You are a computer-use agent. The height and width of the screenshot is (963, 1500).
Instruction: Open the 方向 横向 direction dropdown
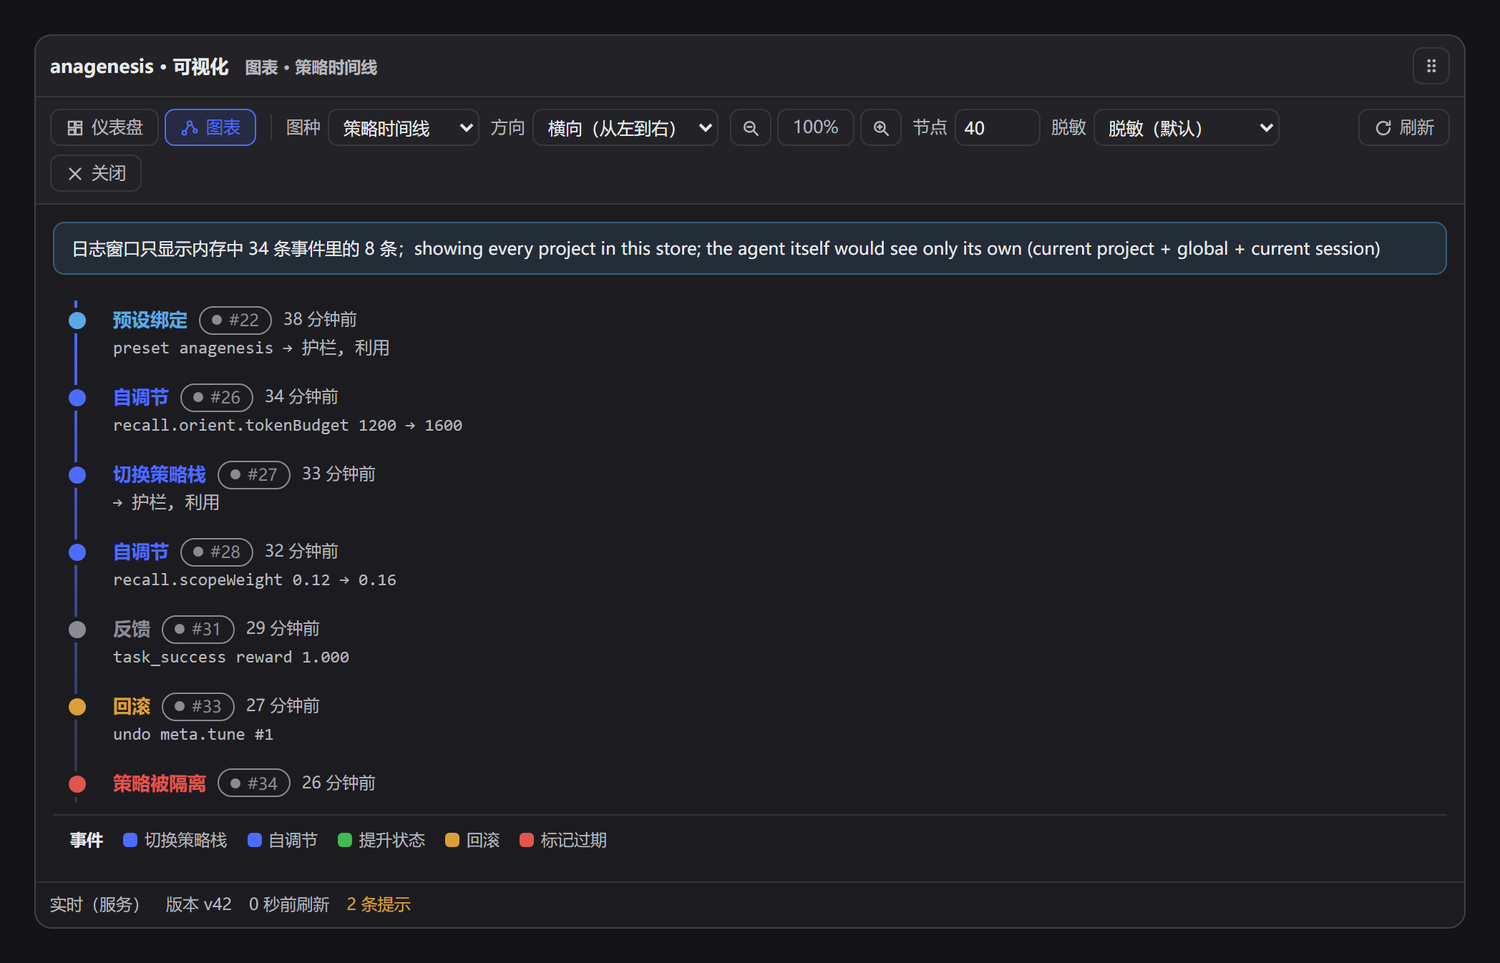point(626,128)
